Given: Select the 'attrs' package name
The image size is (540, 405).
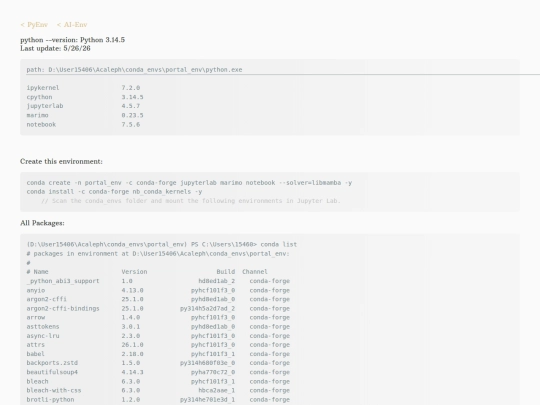Looking at the screenshot, I should (x=36, y=345).
